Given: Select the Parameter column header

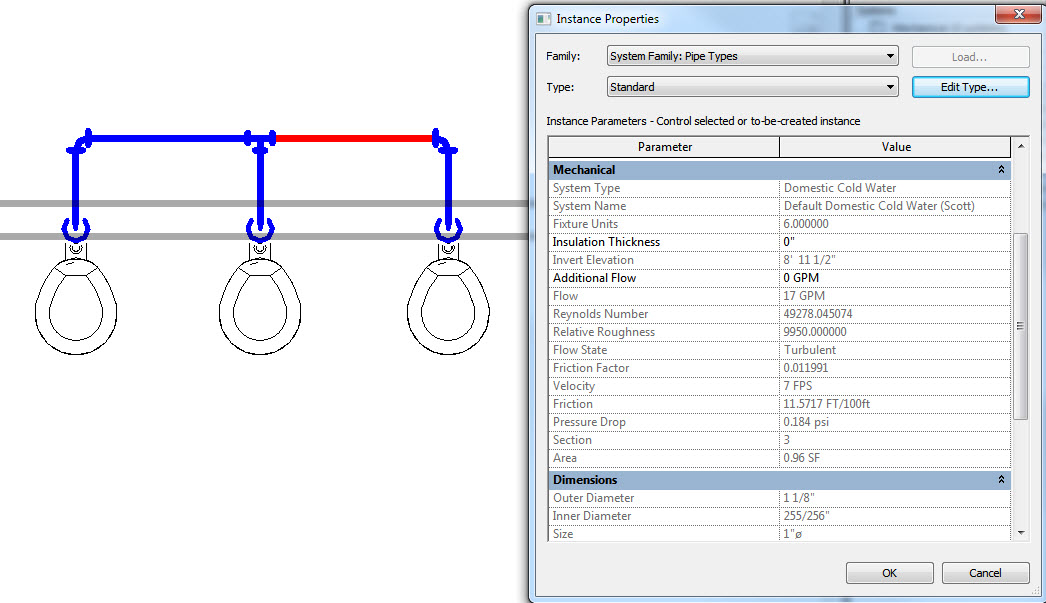Looking at the screenshot, I should tap(664, 147).
